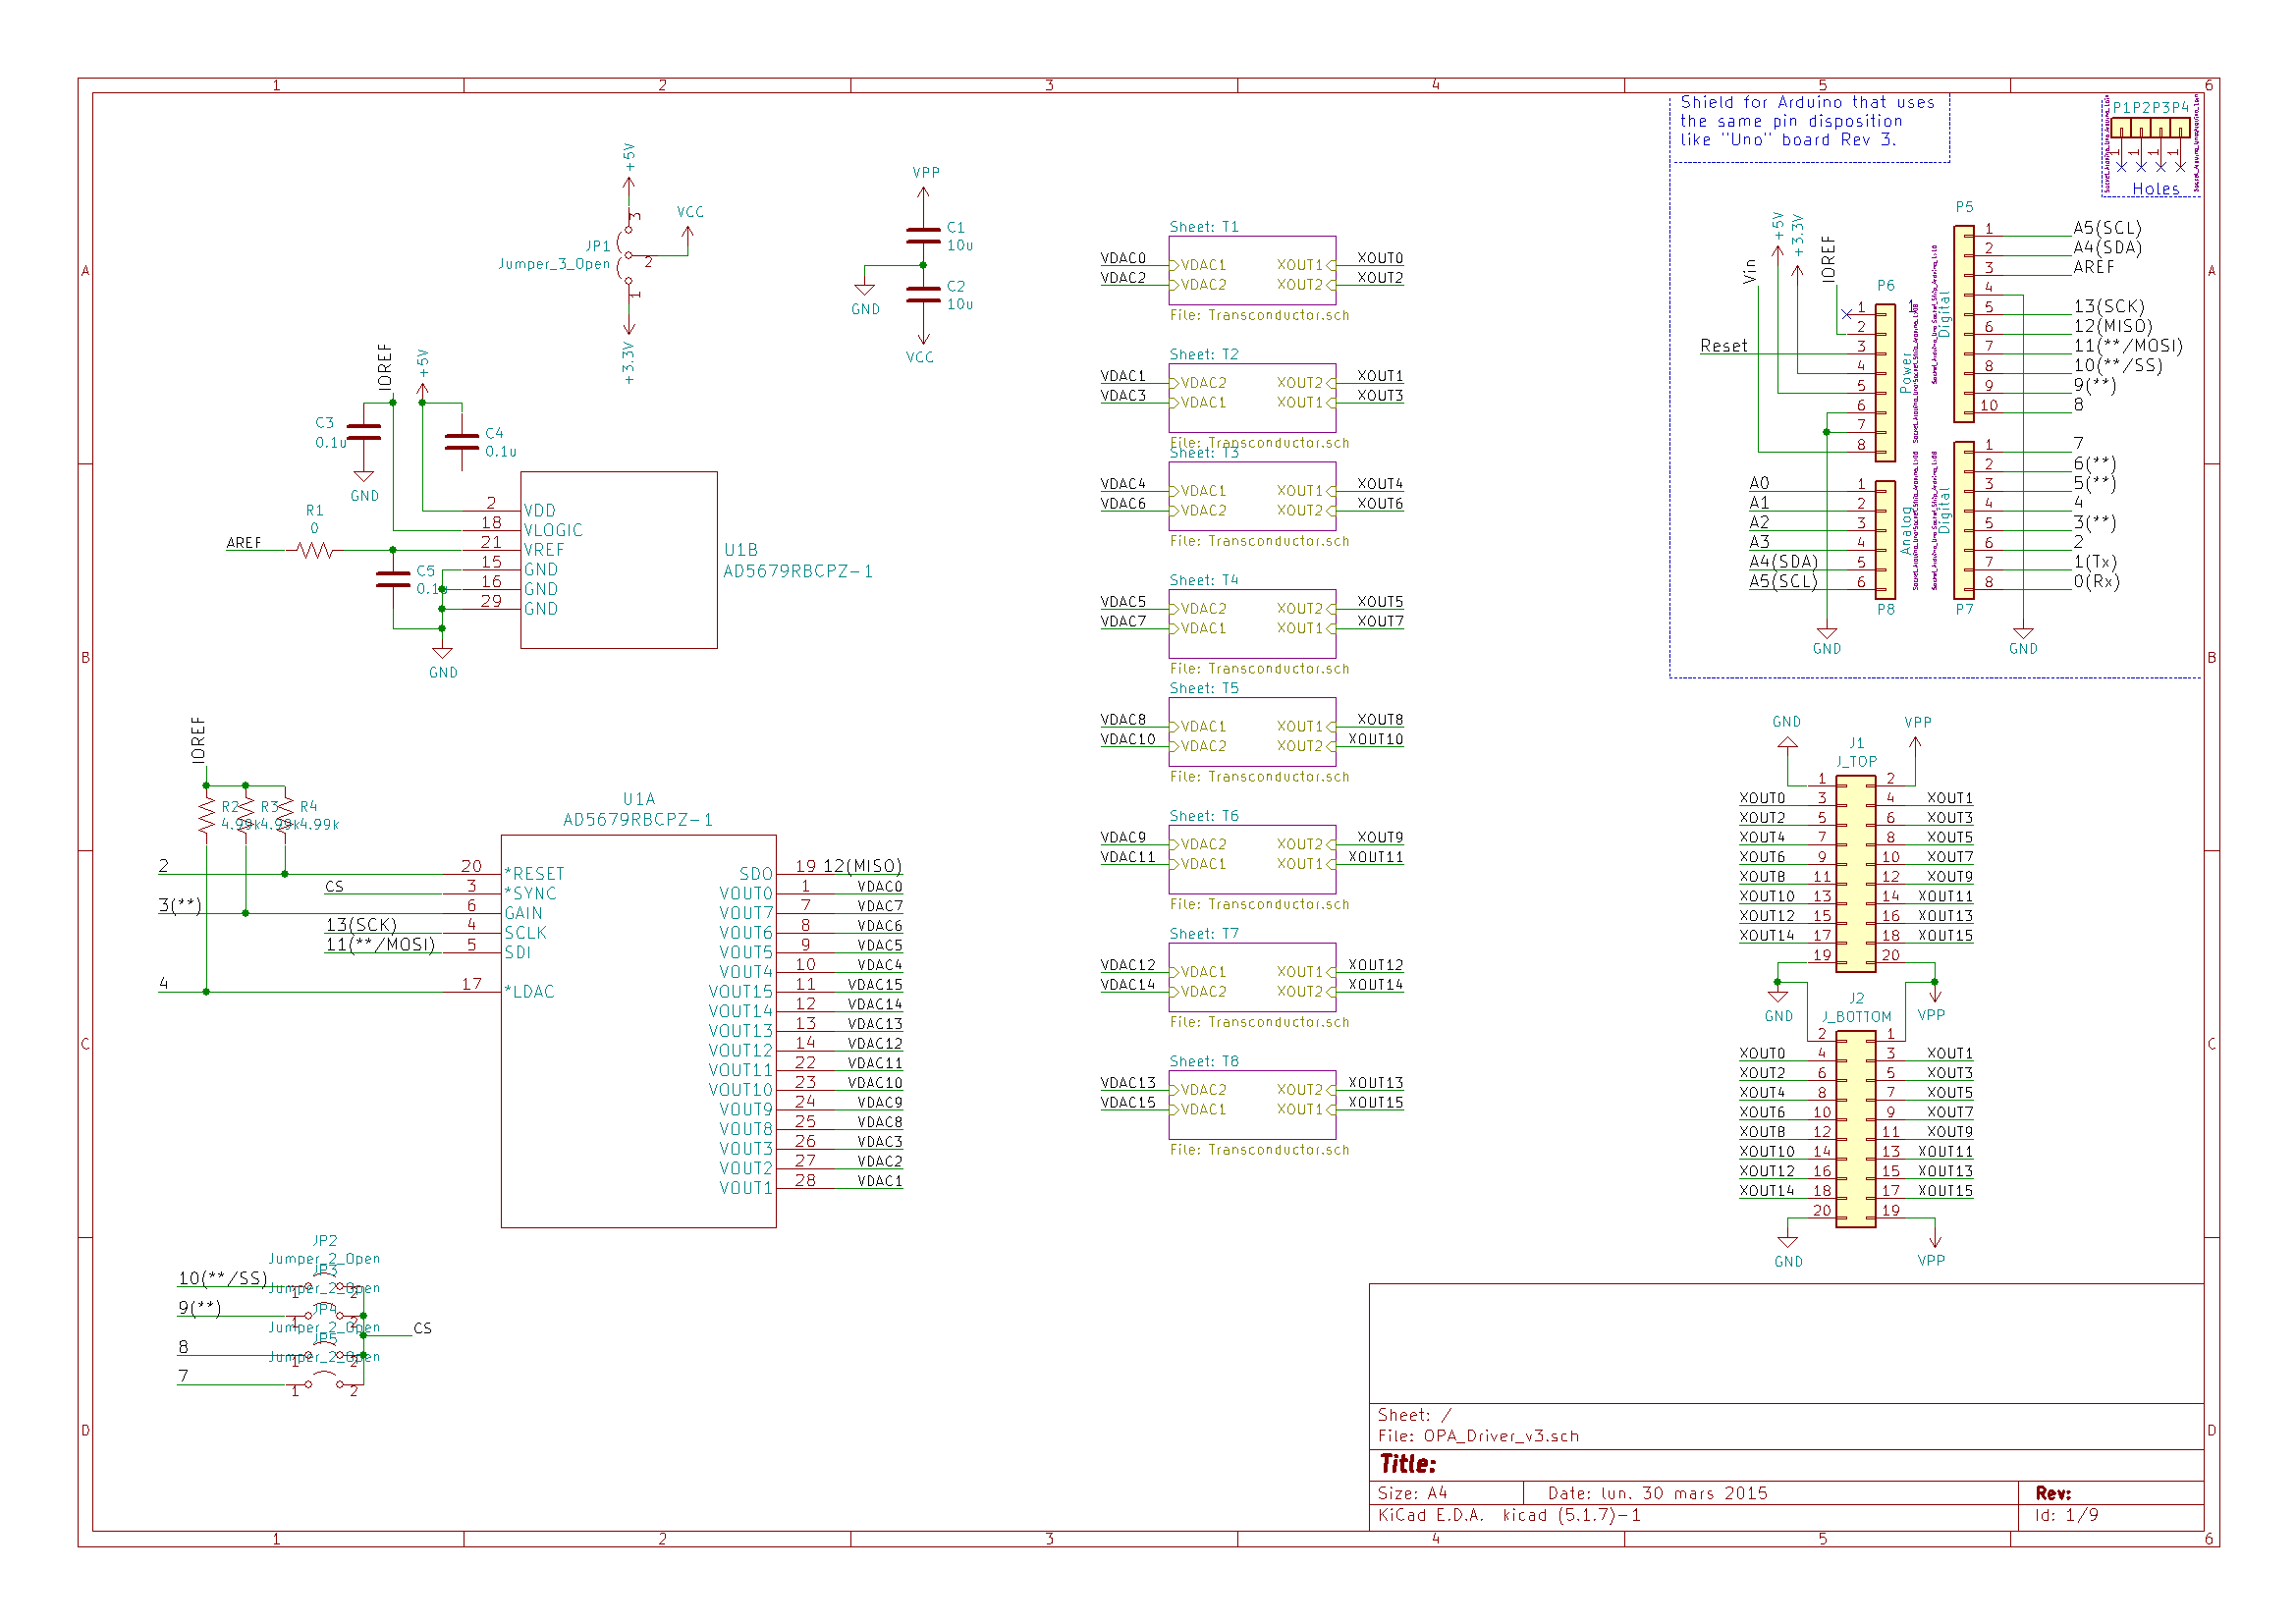Click the JP5 jumper on net 7
This screenshot has width=2296, height=1623.
click(x=324, y=1382)
